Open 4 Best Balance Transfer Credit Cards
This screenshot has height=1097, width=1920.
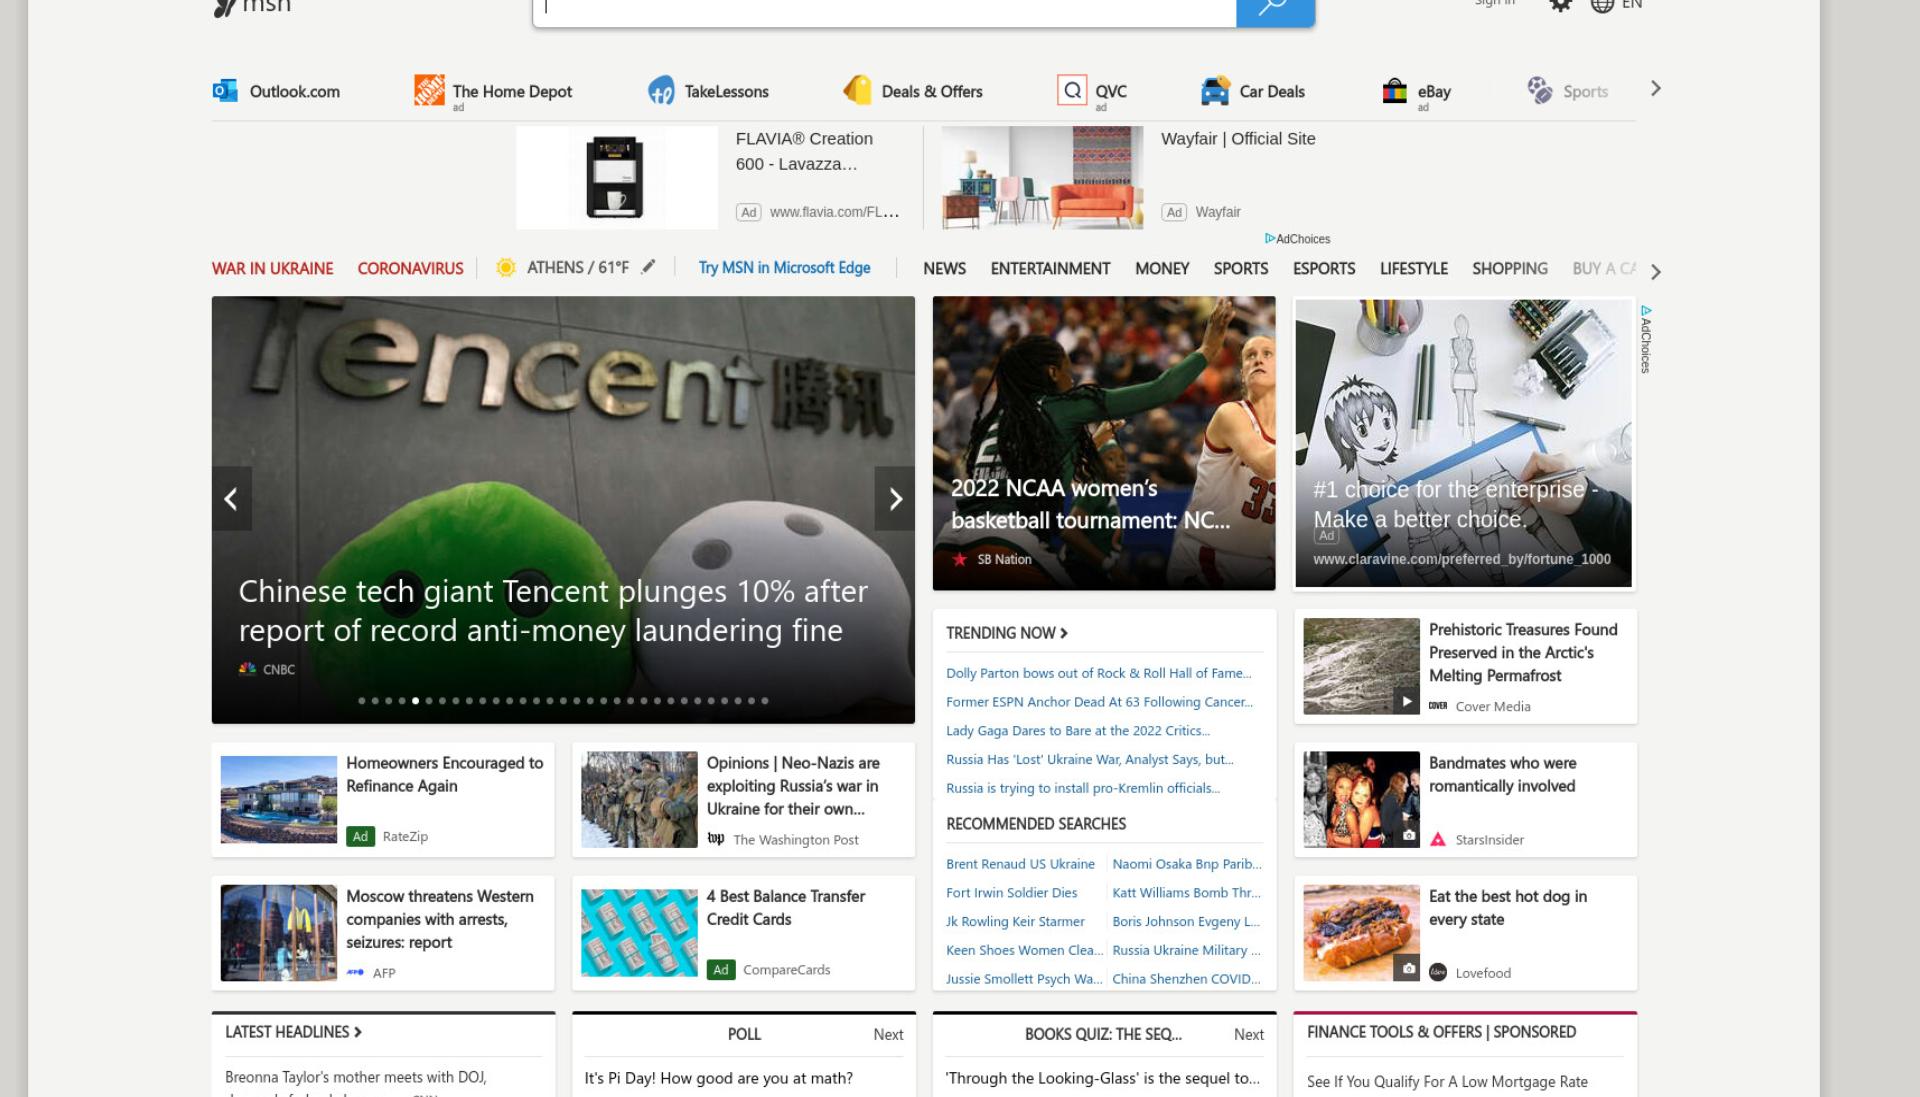(743, 933)
